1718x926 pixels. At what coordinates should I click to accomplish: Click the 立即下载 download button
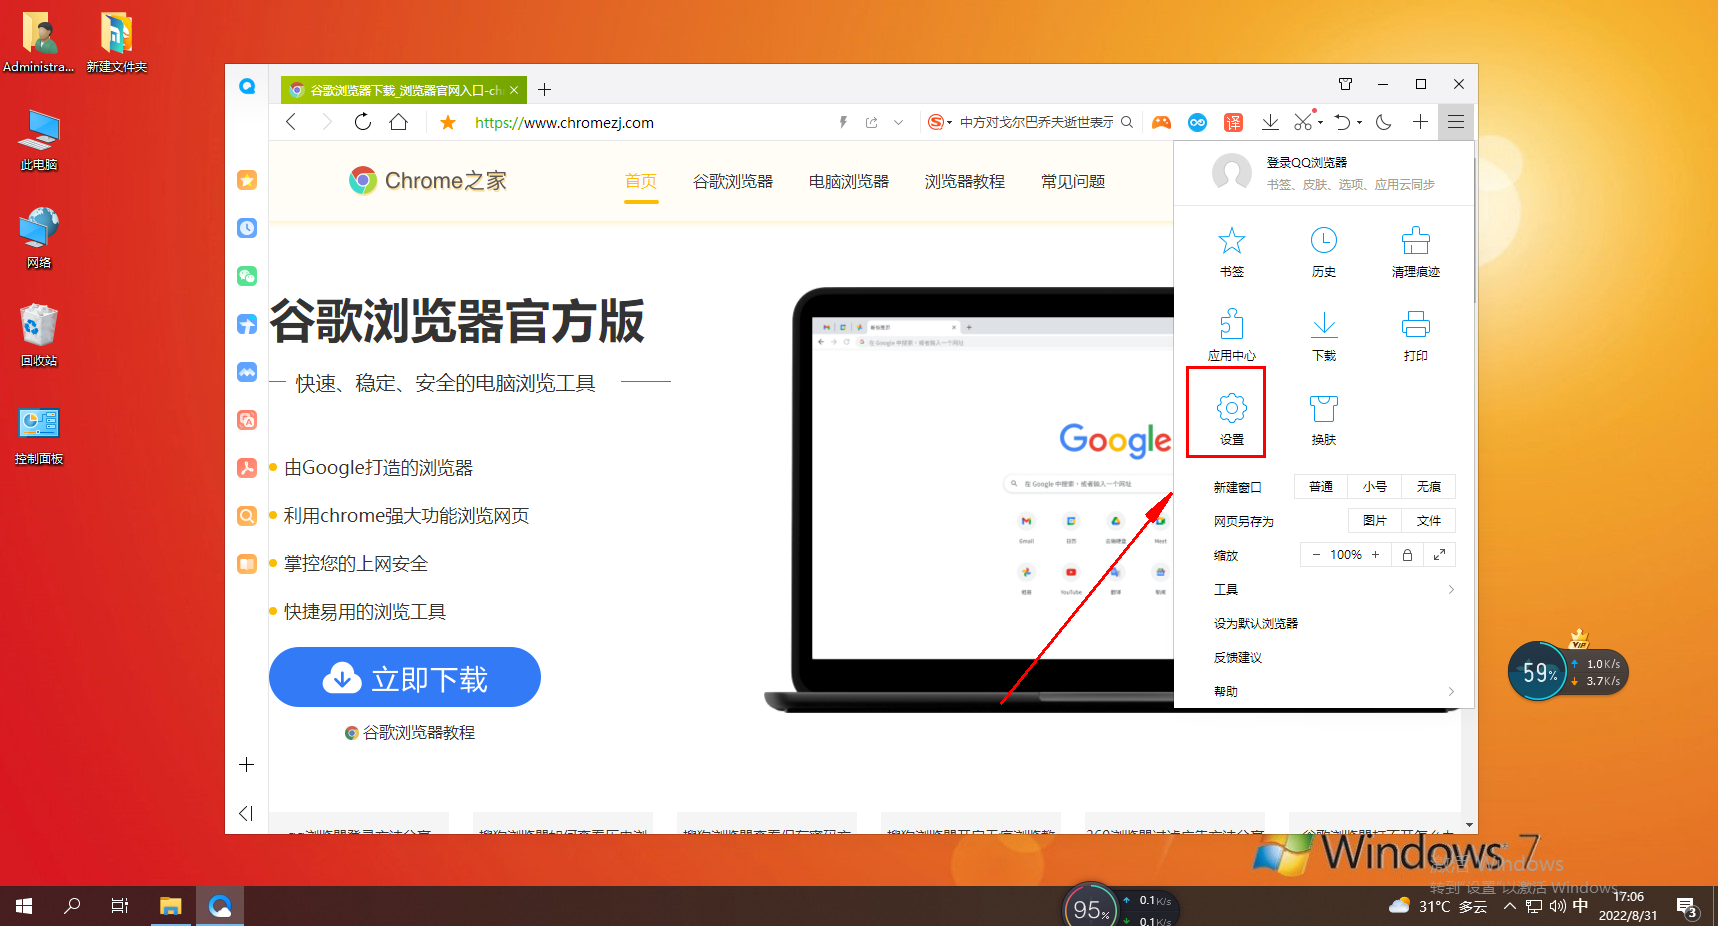[405, 678]
